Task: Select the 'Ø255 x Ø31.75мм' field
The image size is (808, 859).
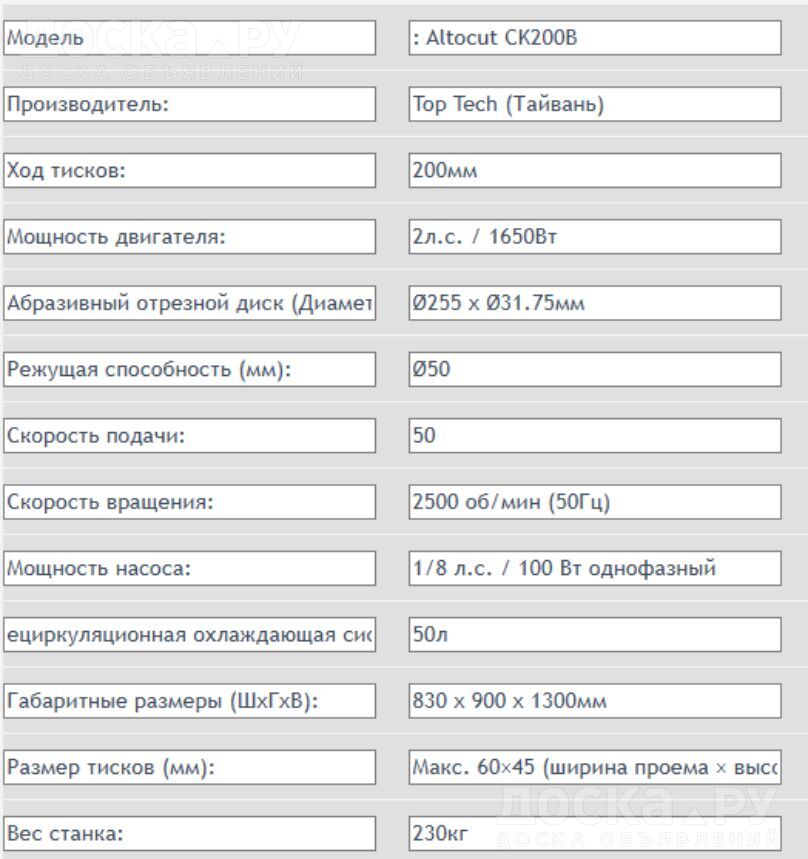Action: point(594,304)
